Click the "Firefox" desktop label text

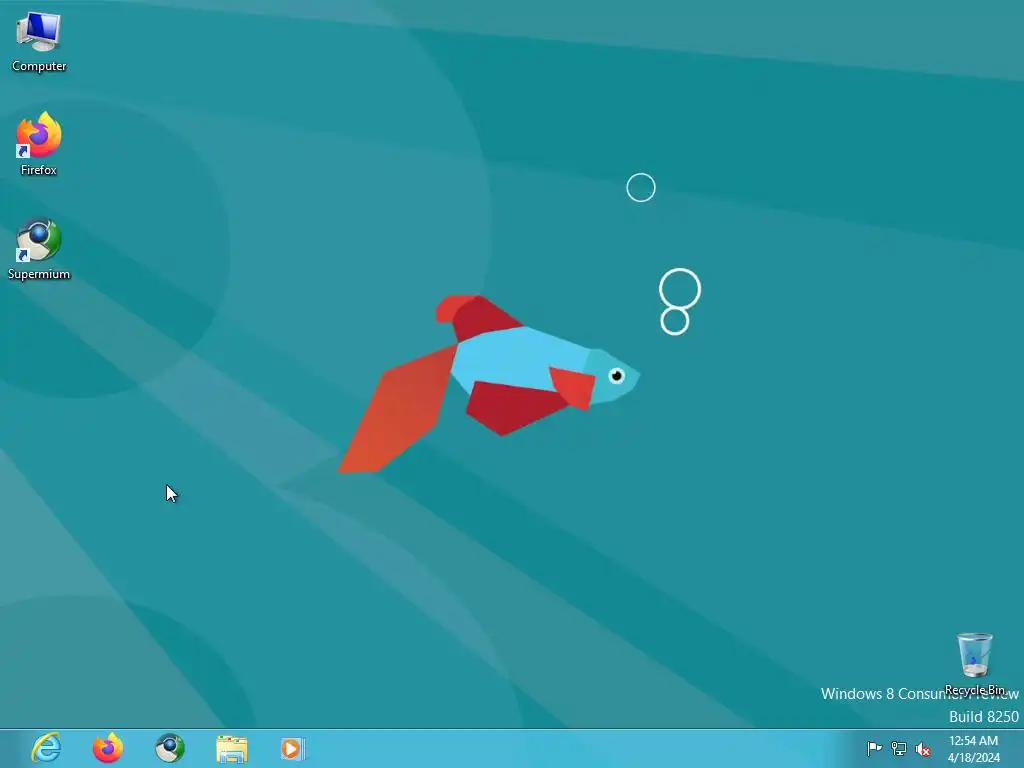coord(39,170)
